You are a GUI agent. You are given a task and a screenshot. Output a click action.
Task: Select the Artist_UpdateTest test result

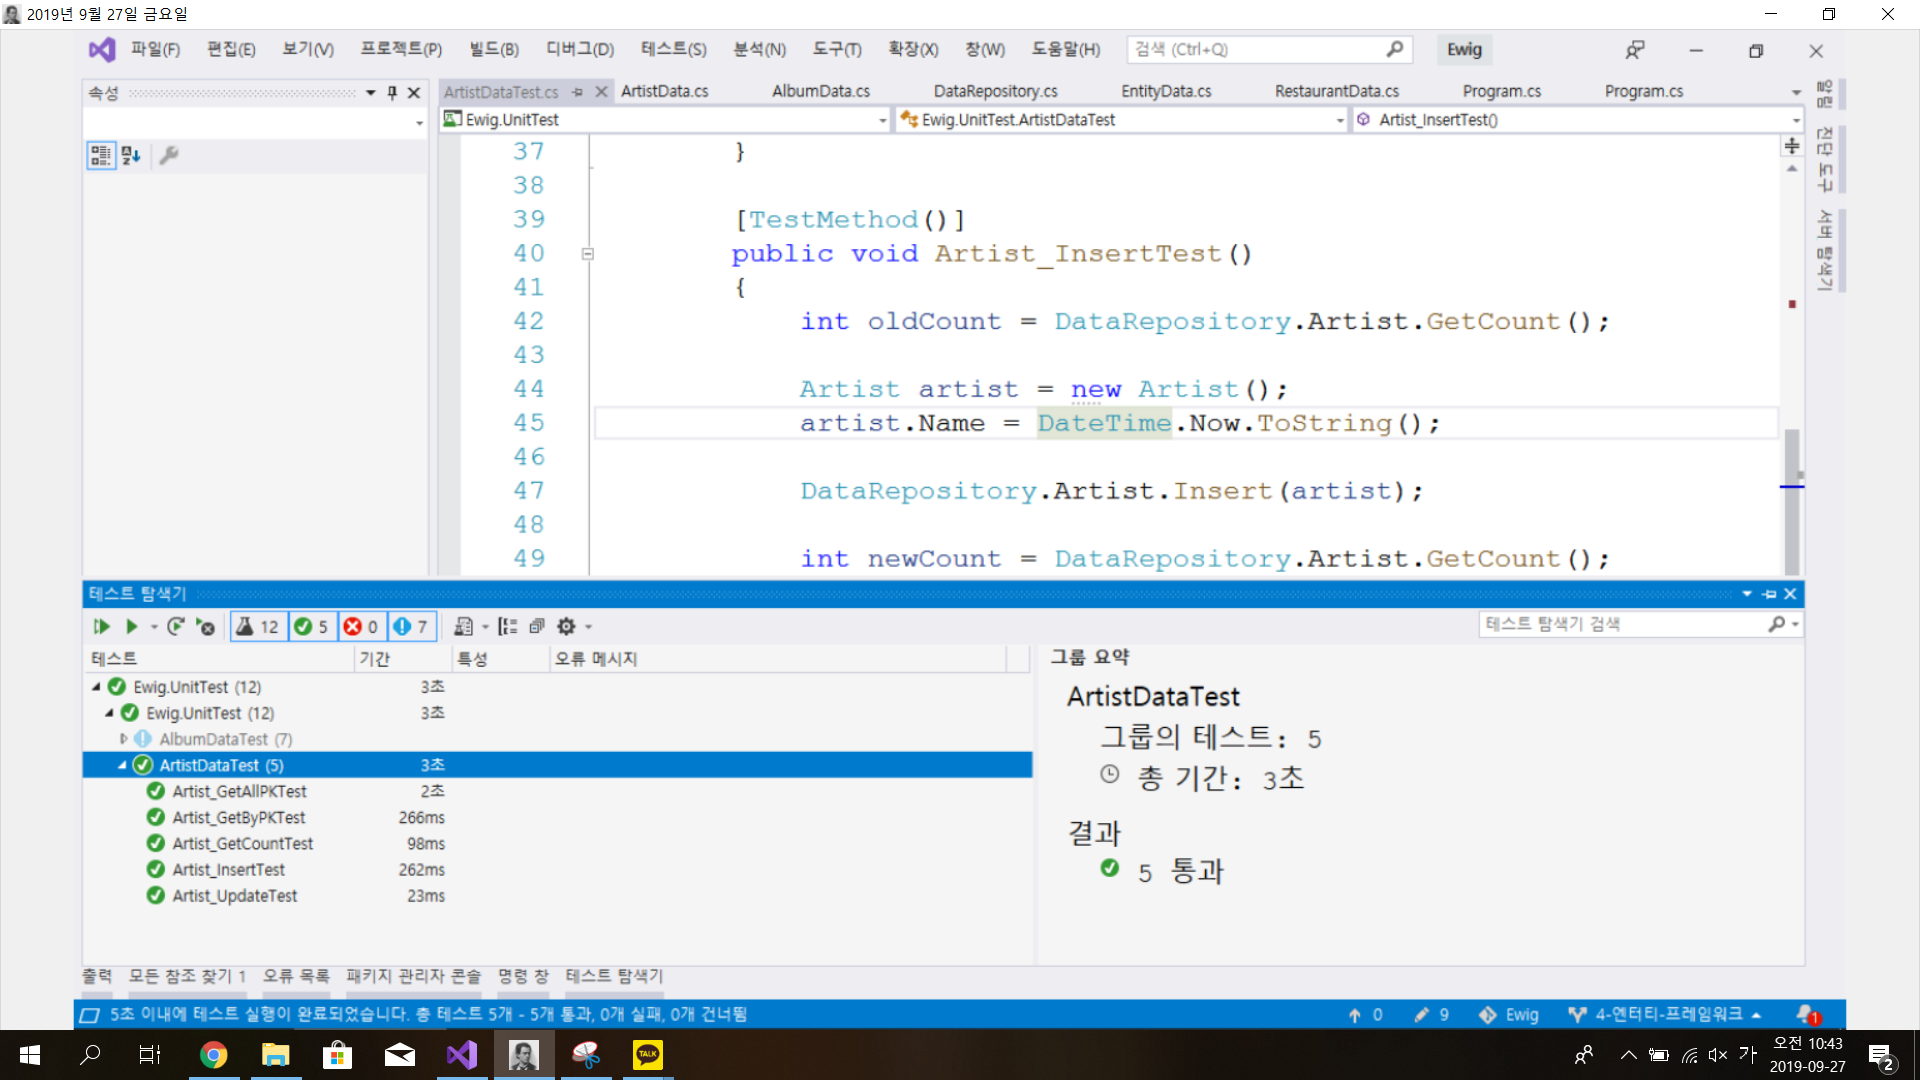coord(235,896)
